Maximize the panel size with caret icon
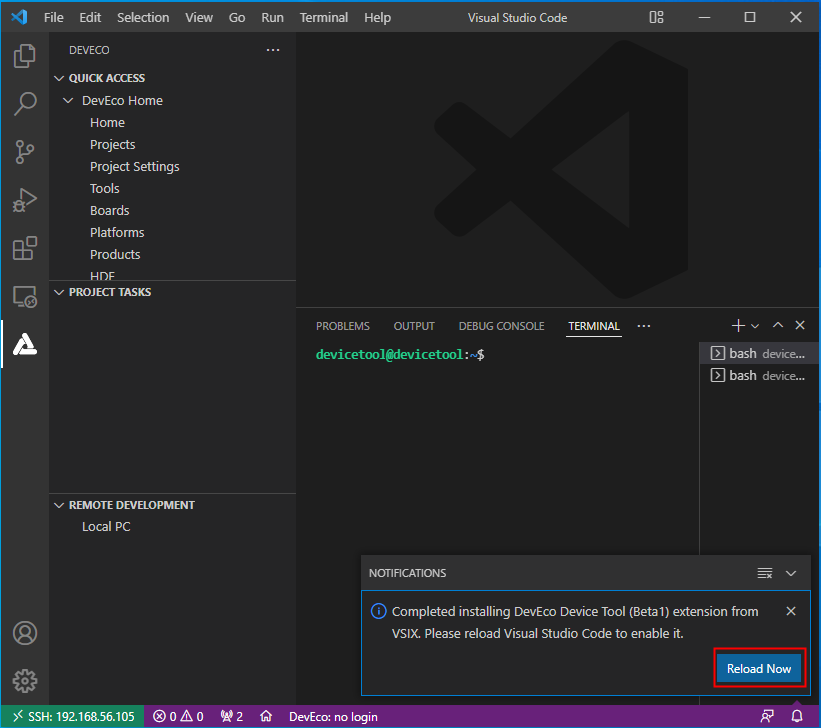This screenshot has width=821, height=728. pos(778,325)
